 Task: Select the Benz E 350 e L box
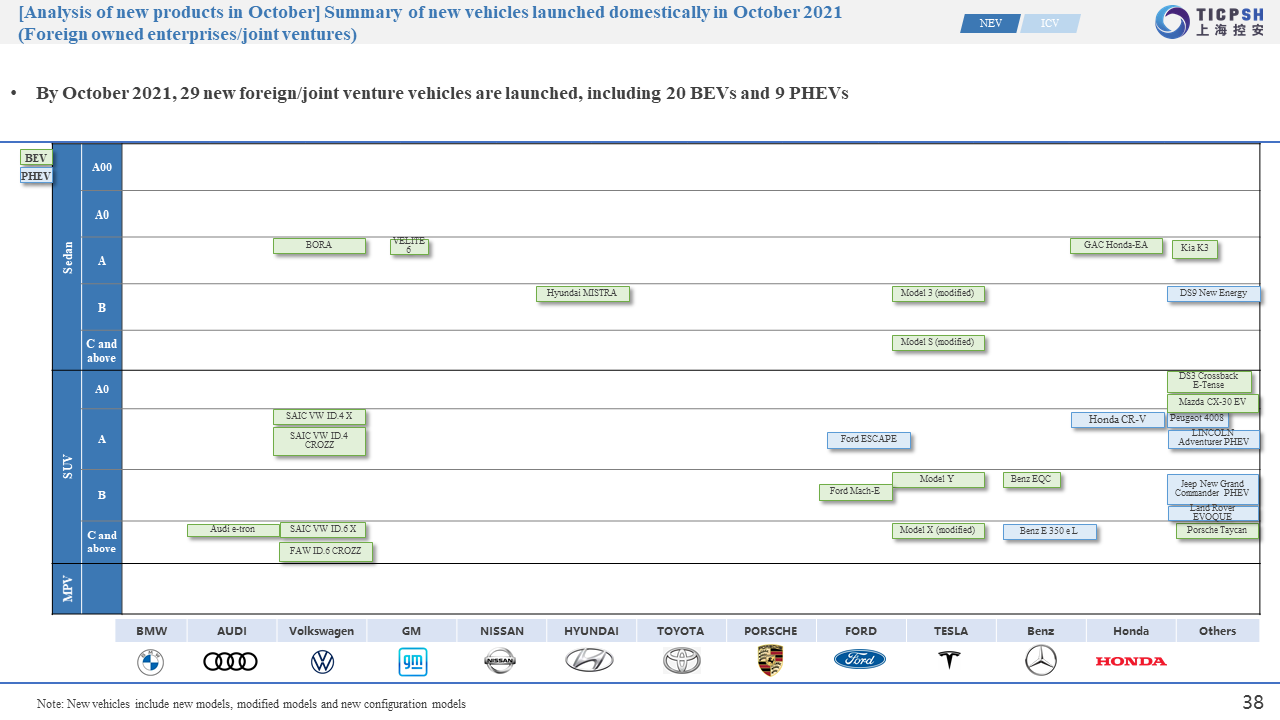[1049, 531]
